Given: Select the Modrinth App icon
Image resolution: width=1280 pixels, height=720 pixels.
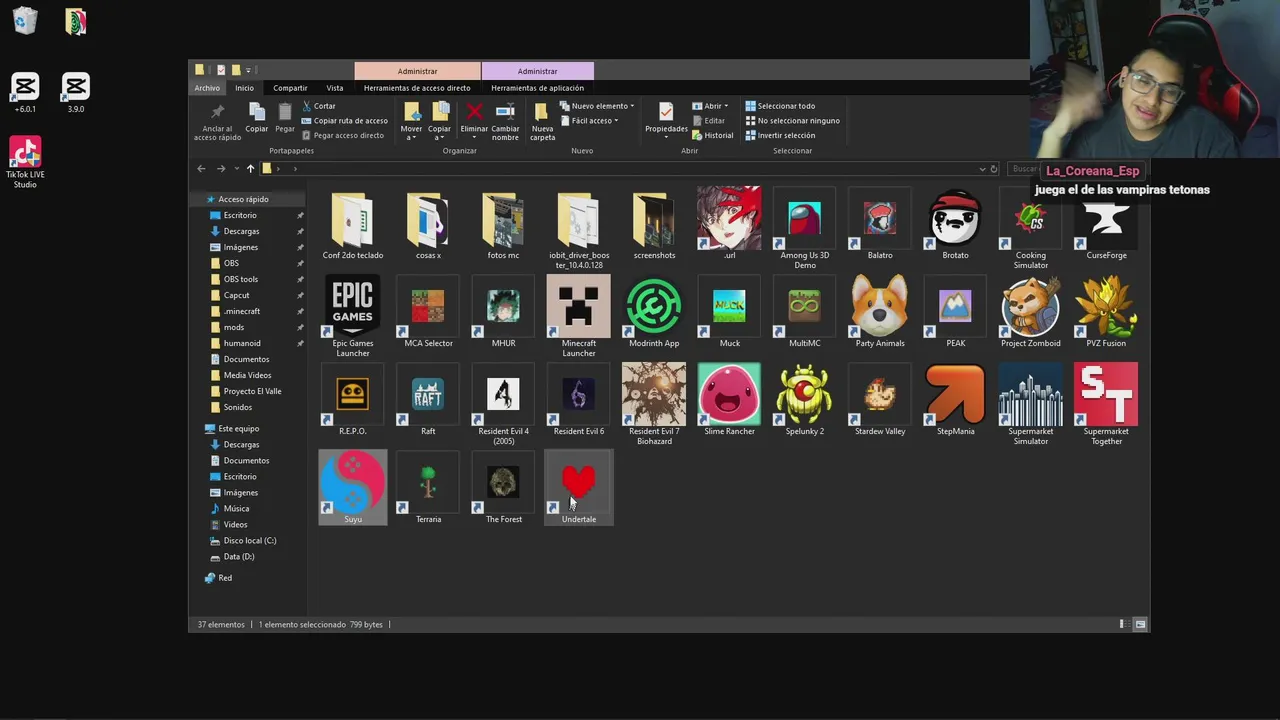Looking at the screenshot, I should point(654,308).
